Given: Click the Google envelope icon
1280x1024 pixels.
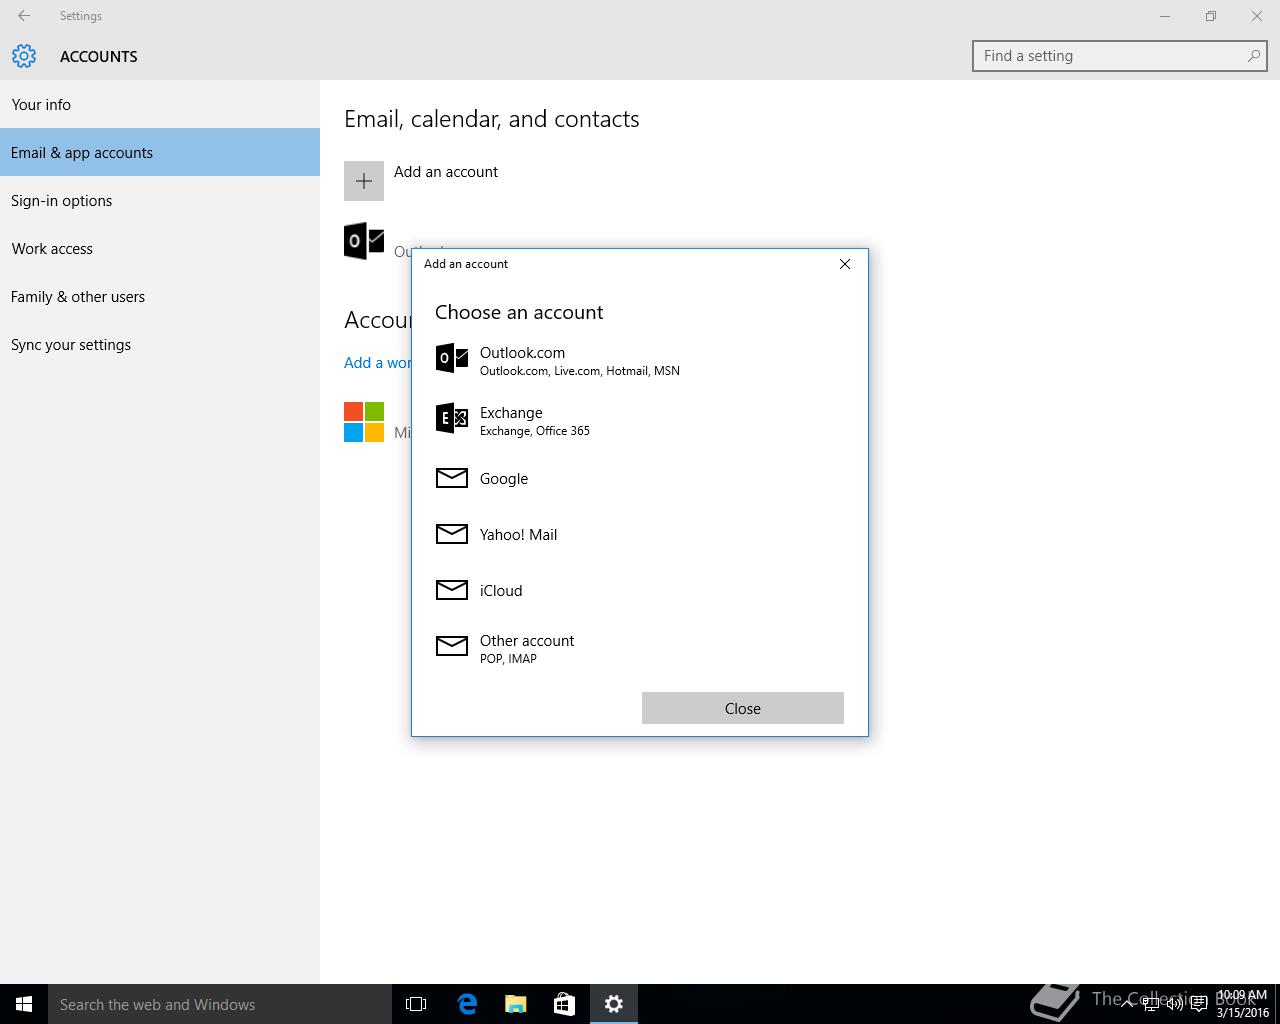Looking at the screenshot, I should pos(452,478).
